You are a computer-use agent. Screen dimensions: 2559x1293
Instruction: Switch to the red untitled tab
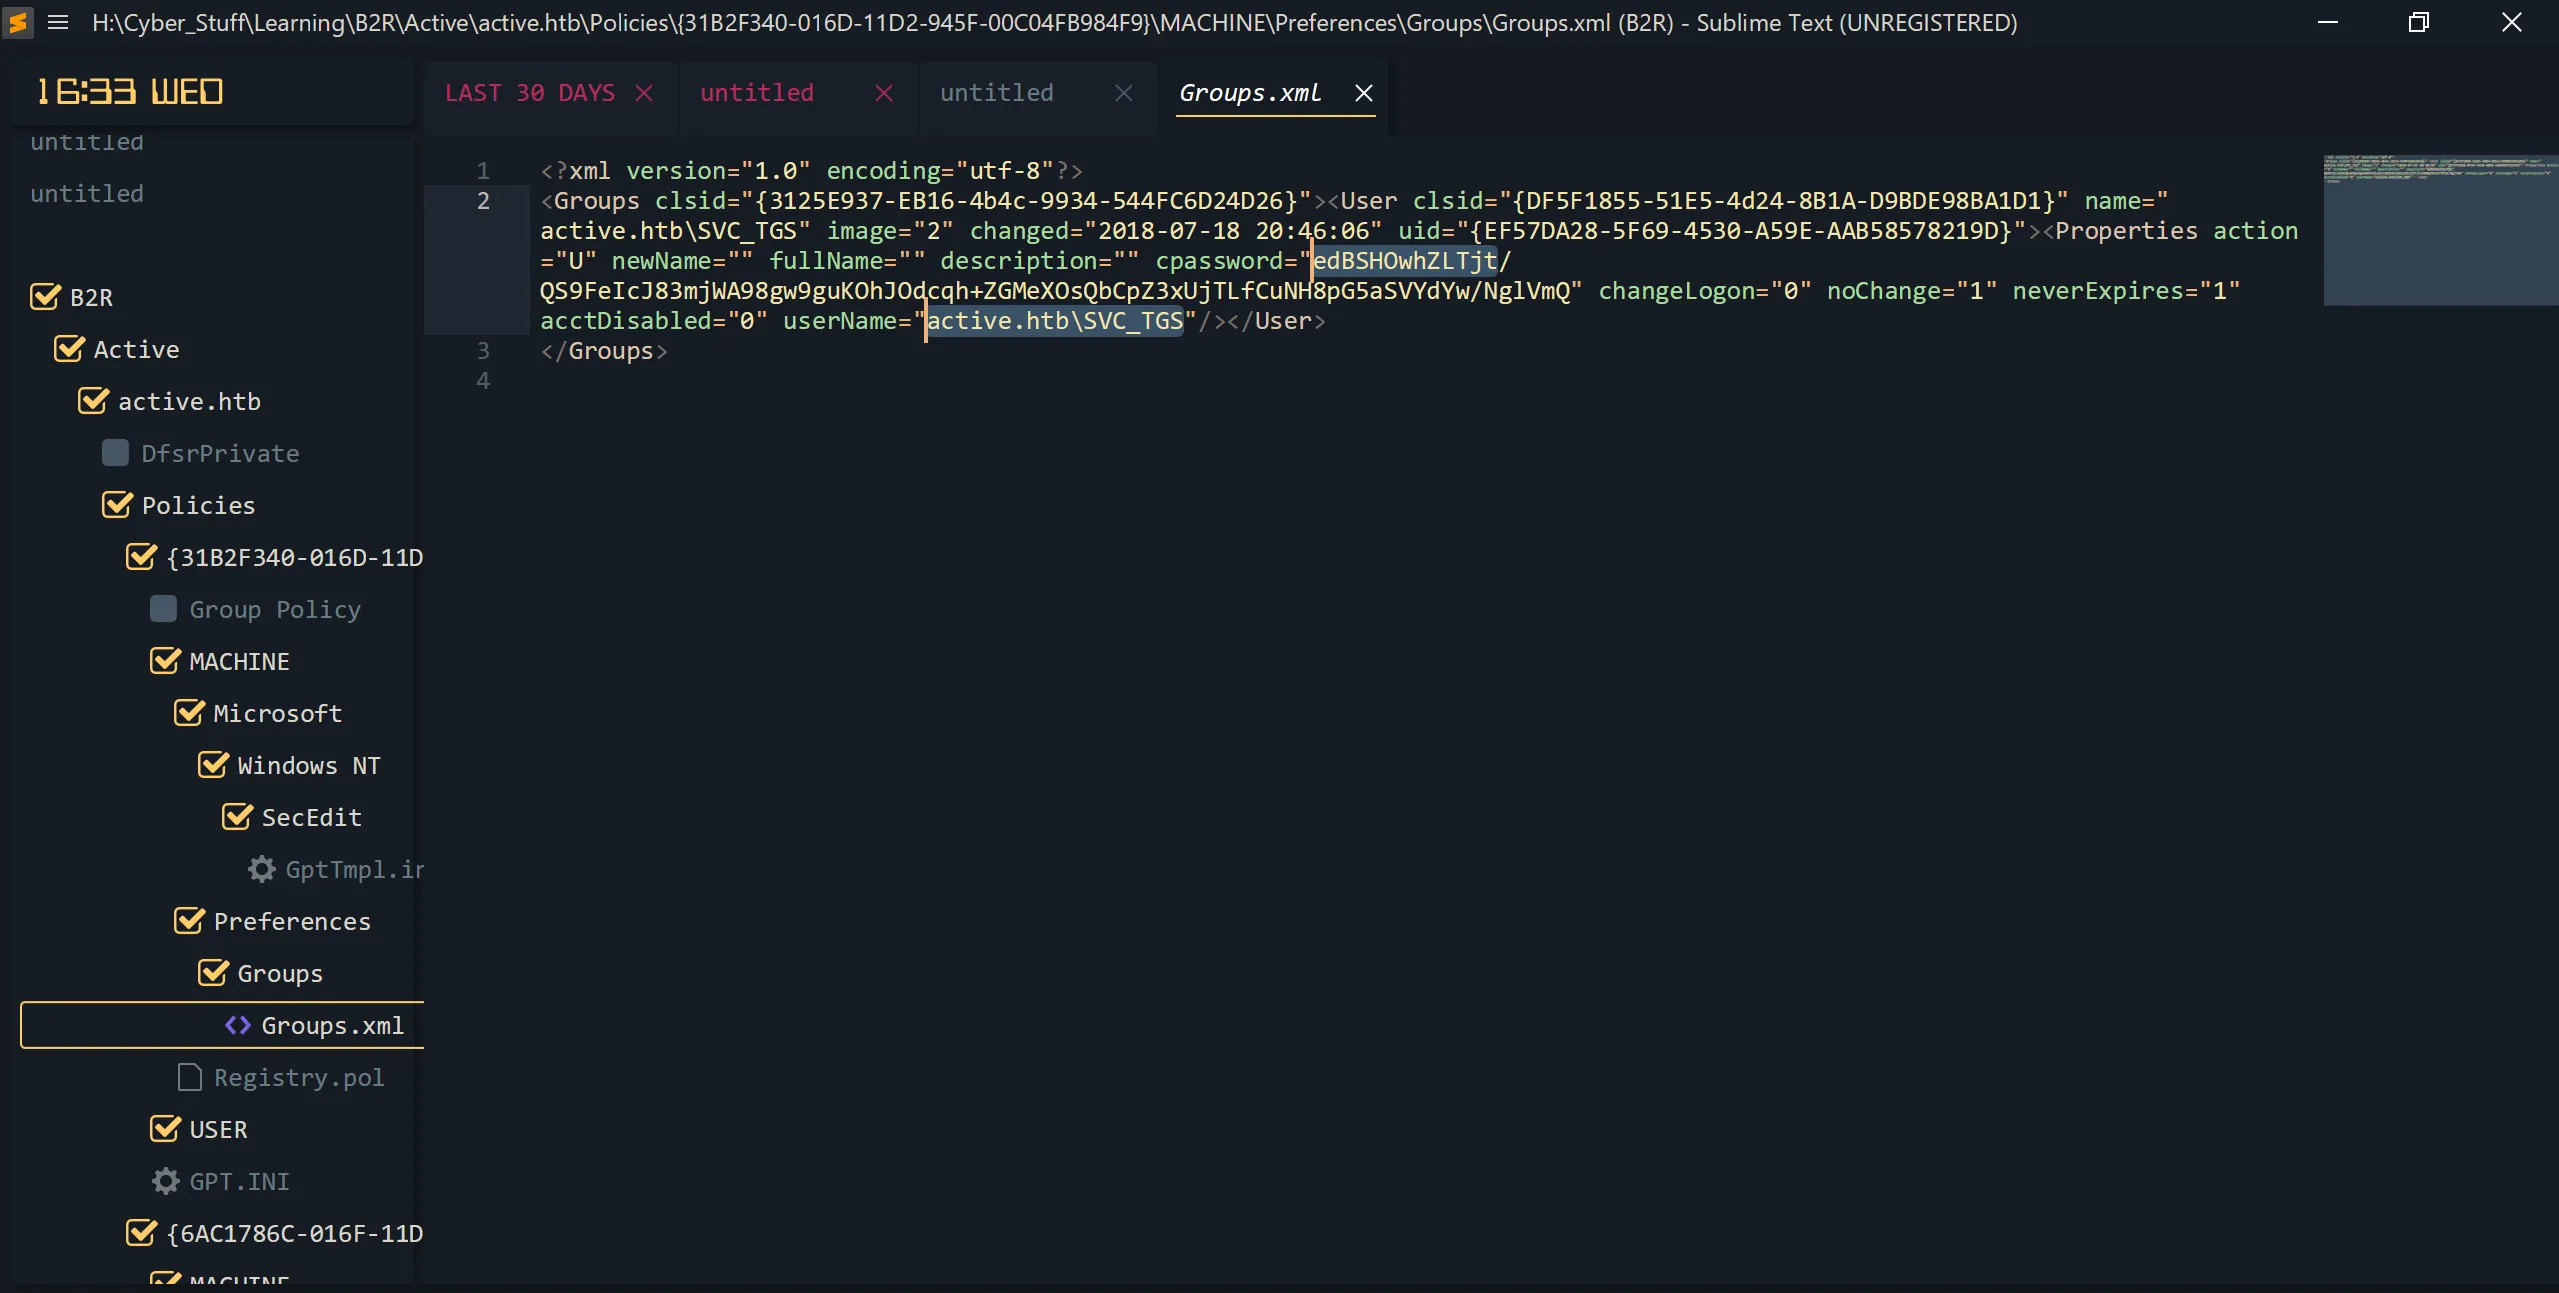(757, 93)
